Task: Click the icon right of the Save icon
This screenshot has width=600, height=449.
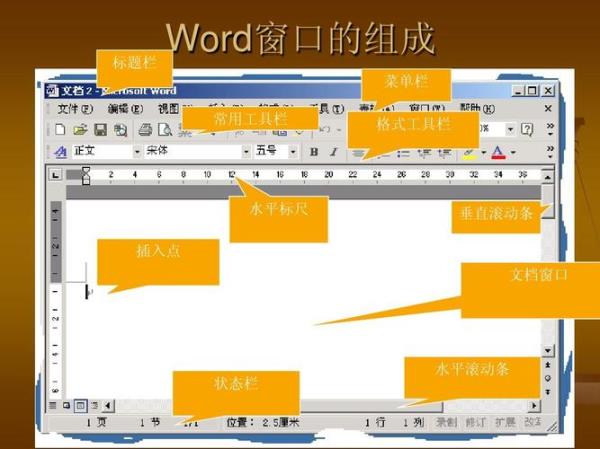Action: tap(121, 130)
